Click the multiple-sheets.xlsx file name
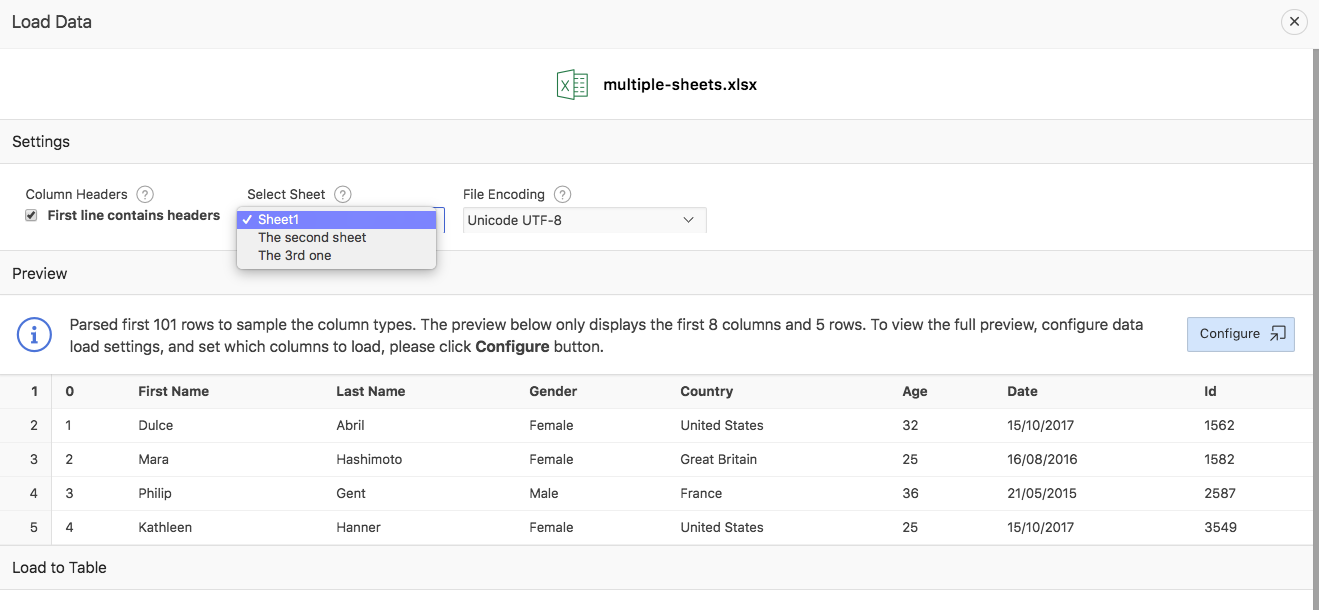 [x=680, y=85]
